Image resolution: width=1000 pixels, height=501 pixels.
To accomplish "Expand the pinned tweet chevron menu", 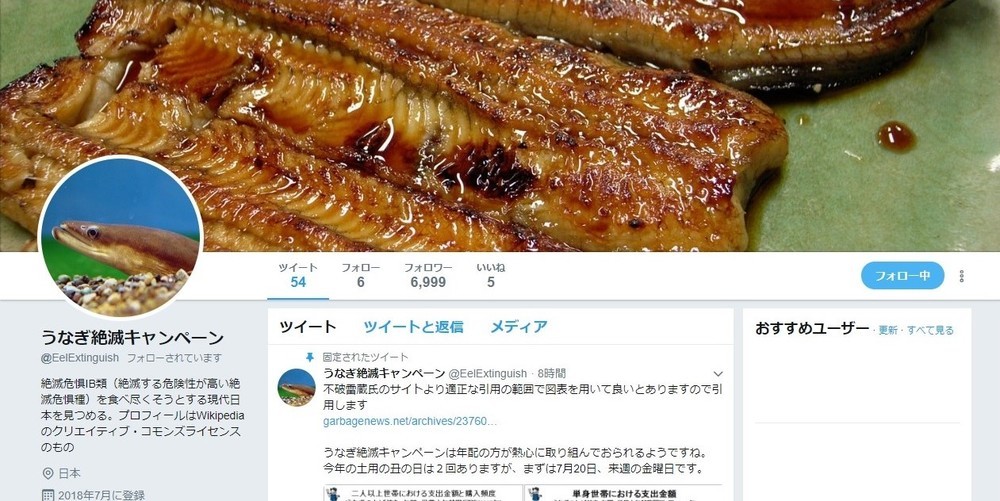I will 718,374.
